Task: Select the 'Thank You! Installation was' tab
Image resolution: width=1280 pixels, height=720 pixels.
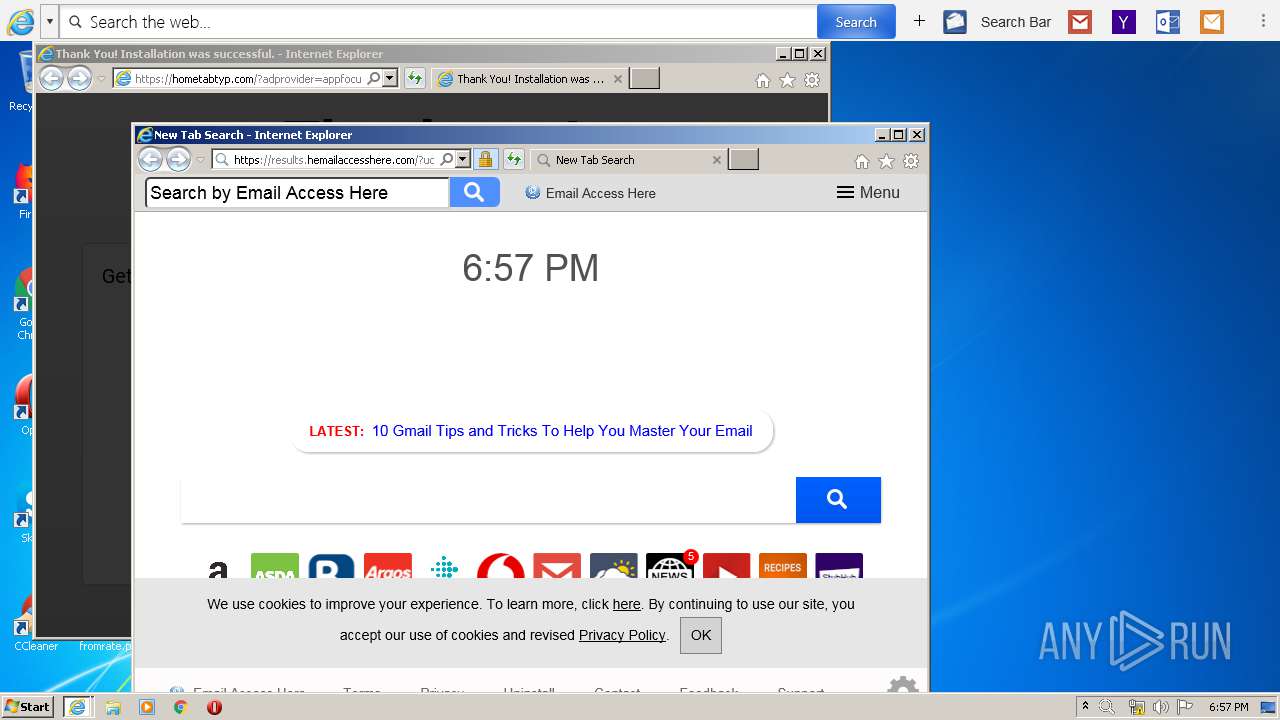Action: (530, 79)
